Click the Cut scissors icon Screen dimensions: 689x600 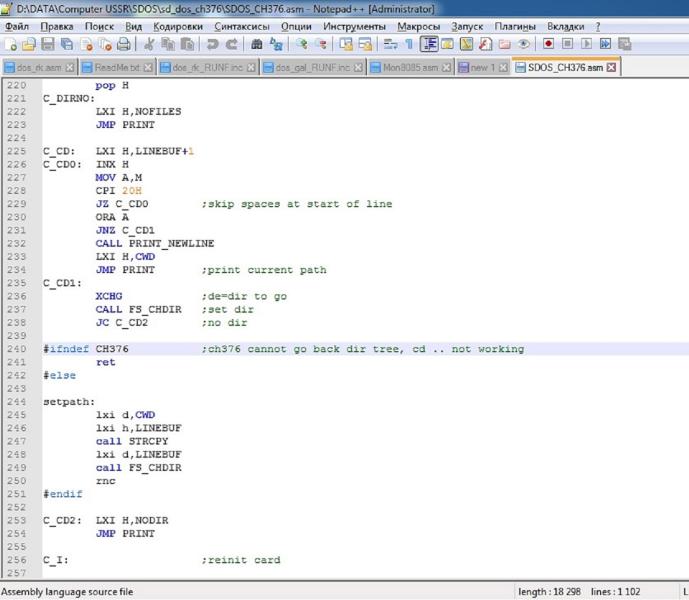(x=149, y=45)
